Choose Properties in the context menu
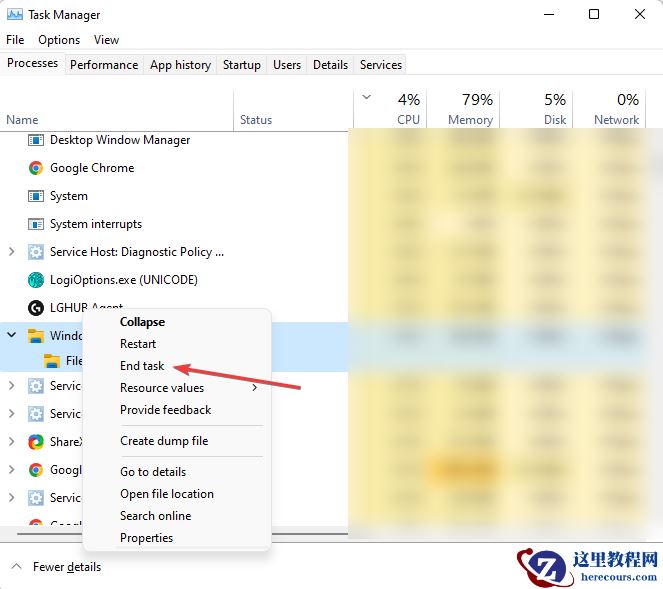This screenshot has width=663, height=589. point(147,538)
